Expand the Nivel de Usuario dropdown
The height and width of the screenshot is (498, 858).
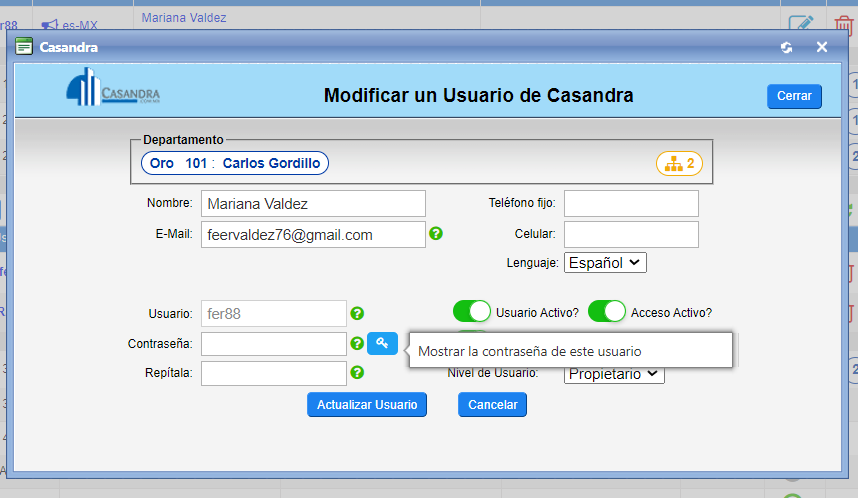pos(614,373)
